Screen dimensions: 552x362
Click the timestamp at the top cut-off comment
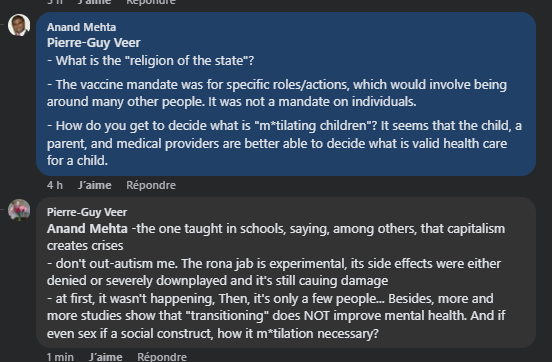click(x=55, y=2)
